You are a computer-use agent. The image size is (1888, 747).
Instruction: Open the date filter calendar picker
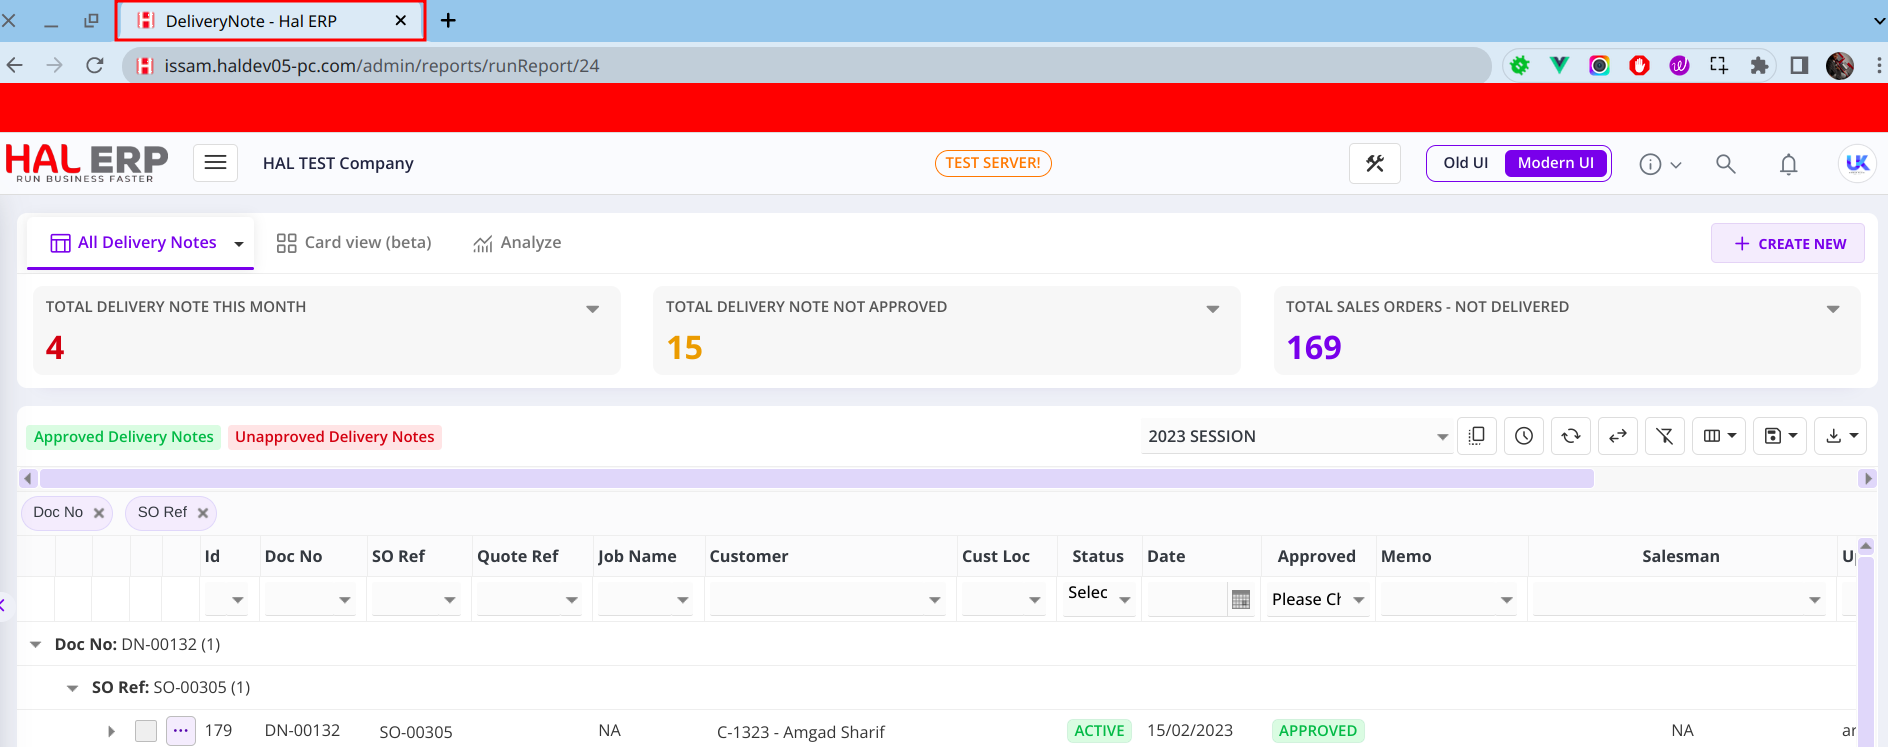click(1241, 600)
